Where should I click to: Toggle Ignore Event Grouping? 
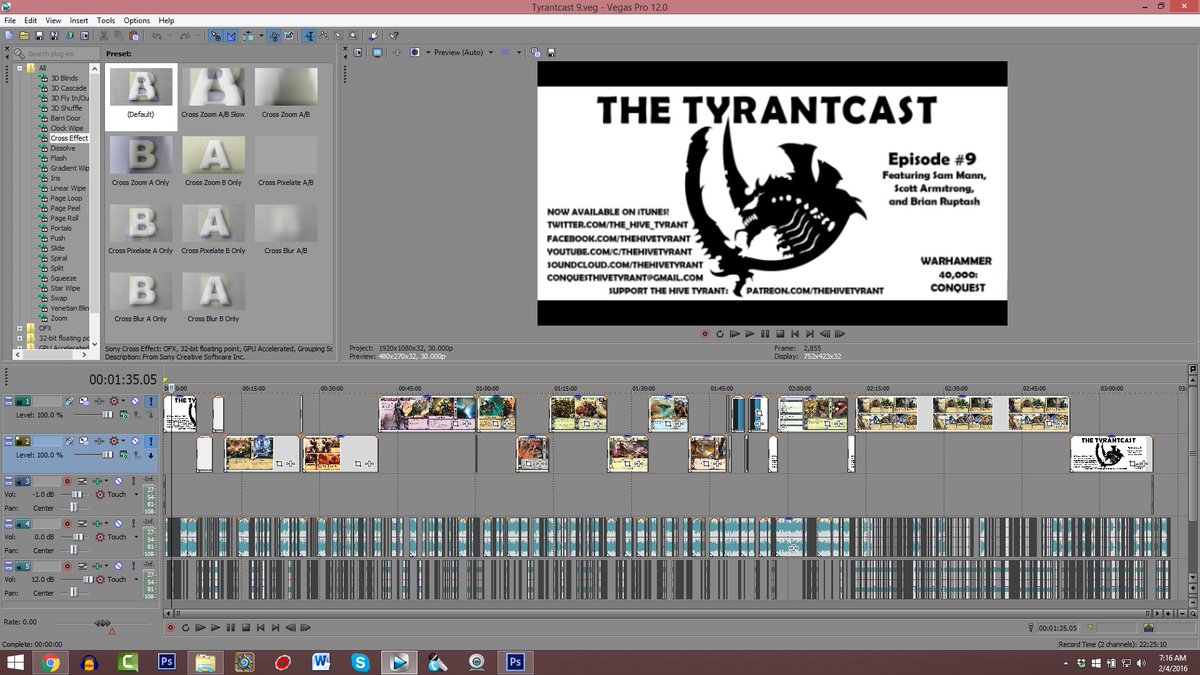[x=289, y=35]
